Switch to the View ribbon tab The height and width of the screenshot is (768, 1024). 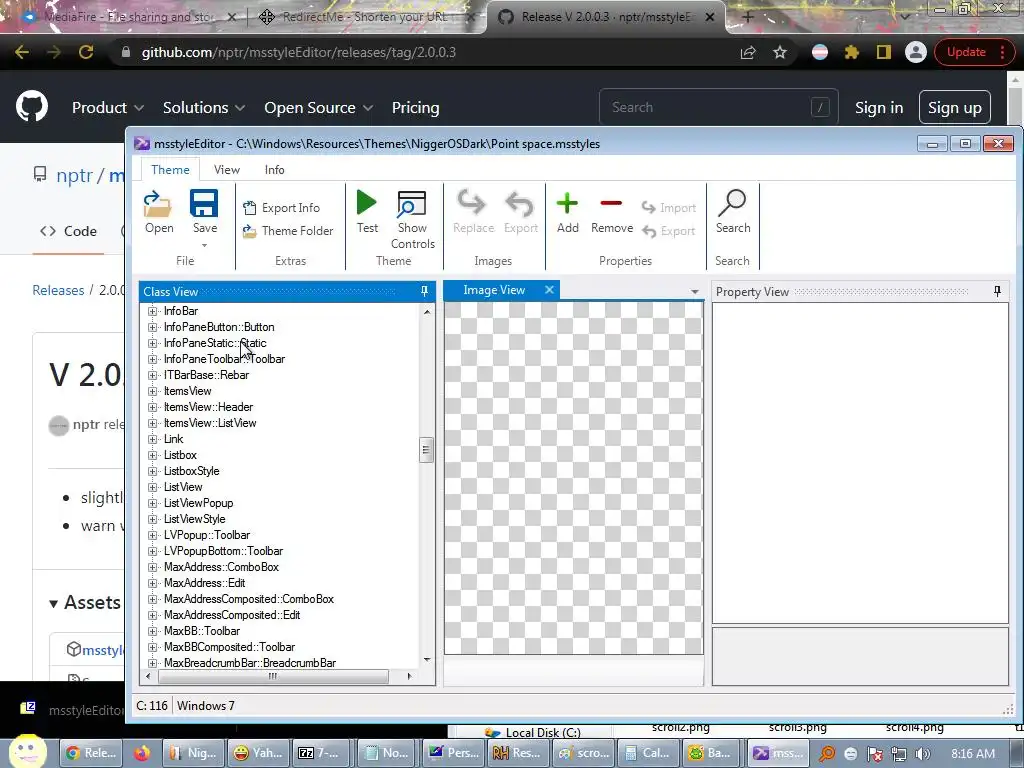[x=227, y=170]
